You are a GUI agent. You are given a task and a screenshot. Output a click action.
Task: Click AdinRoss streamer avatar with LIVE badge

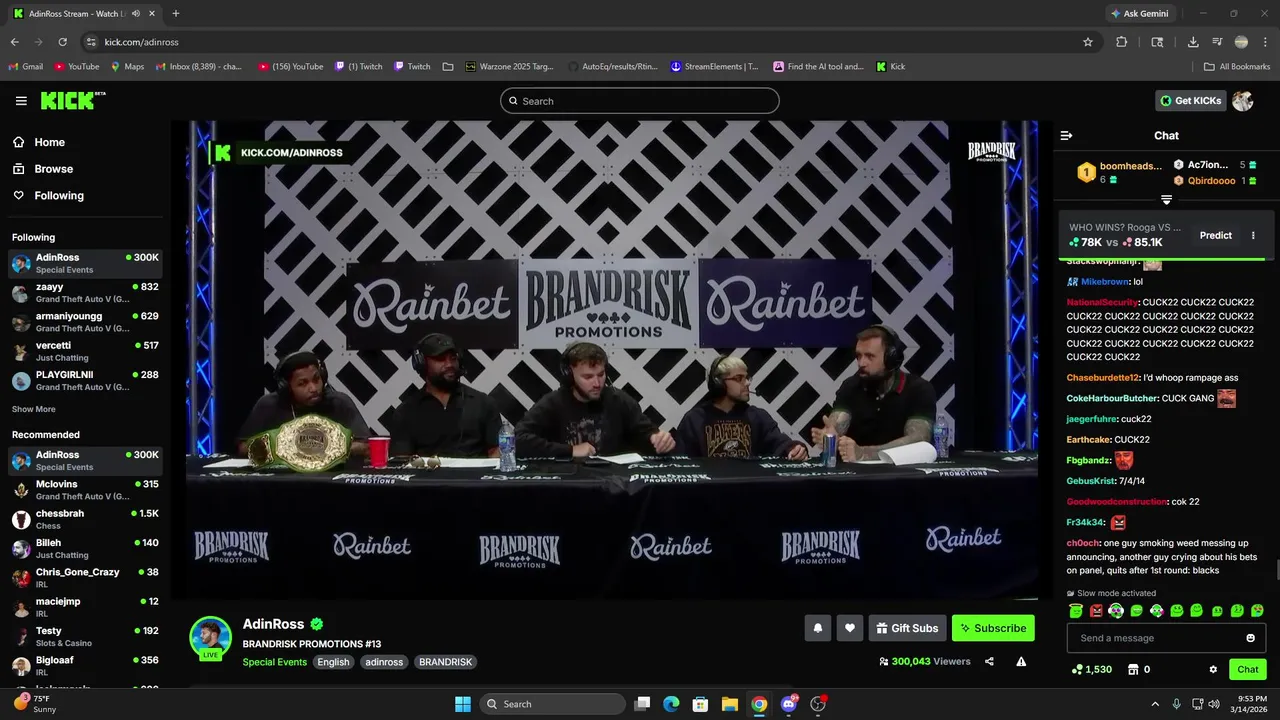coord(211,639)
